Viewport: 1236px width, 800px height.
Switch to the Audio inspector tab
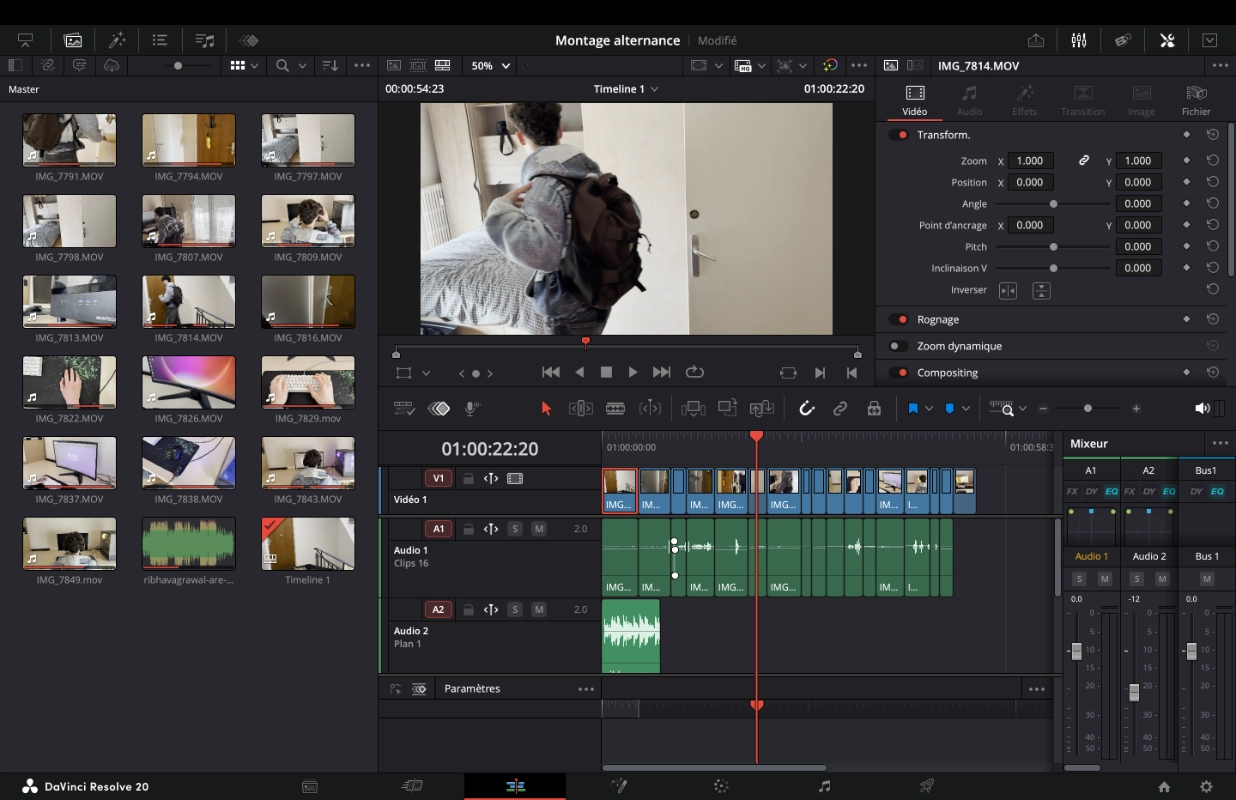(969, 100)
